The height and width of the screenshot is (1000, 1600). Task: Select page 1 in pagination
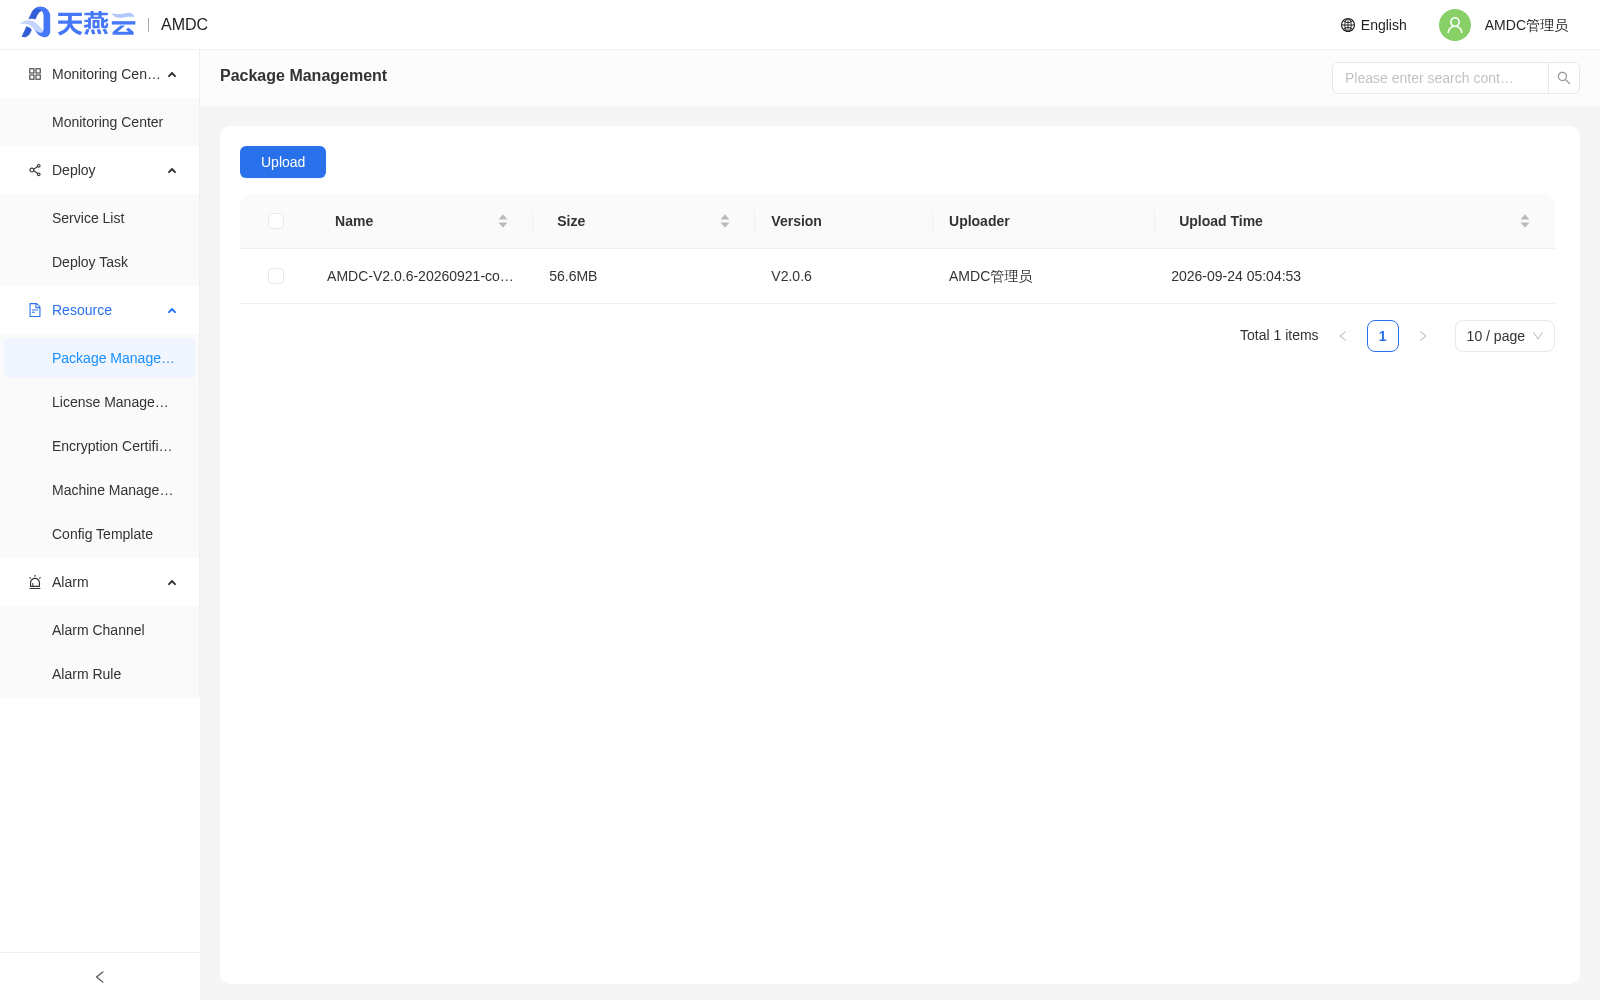[1383, 336]
